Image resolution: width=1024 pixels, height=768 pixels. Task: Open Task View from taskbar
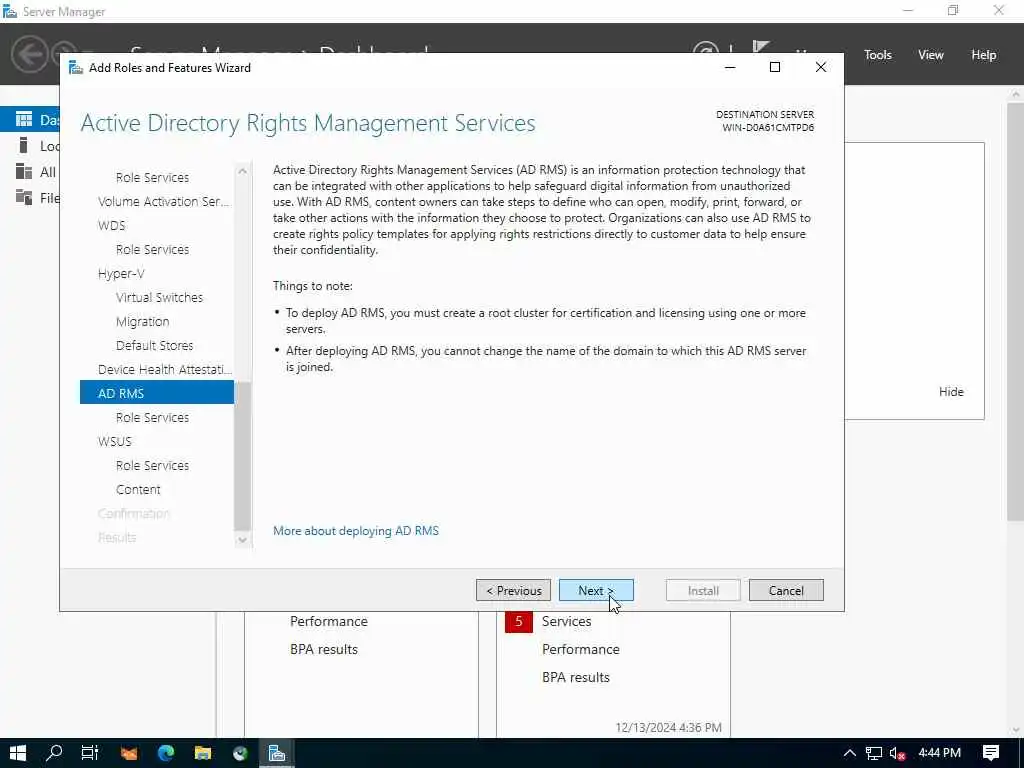(x=90, y=753)
